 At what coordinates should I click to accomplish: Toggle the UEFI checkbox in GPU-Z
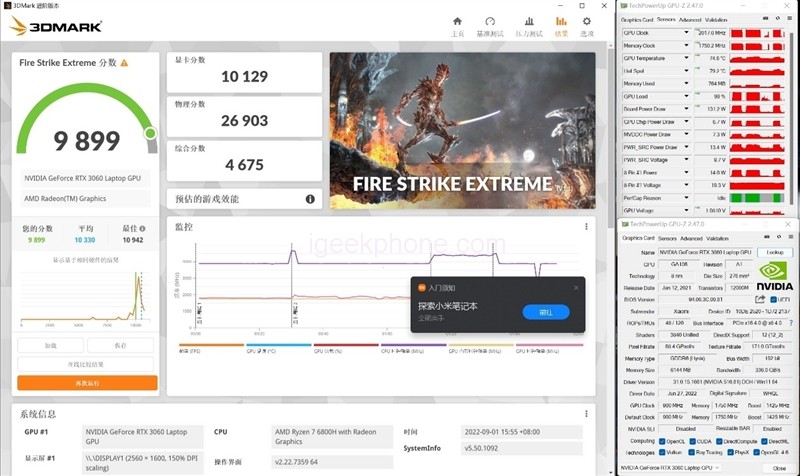point(772,298)
